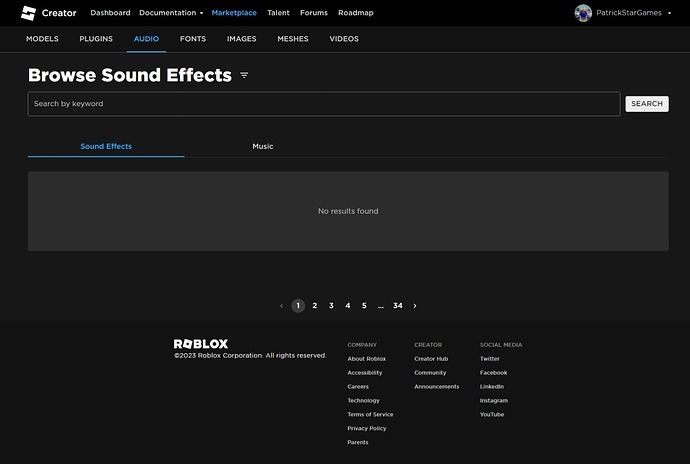690x464 pixels.
Task: Open Facebook social media link
Action: 493,373
